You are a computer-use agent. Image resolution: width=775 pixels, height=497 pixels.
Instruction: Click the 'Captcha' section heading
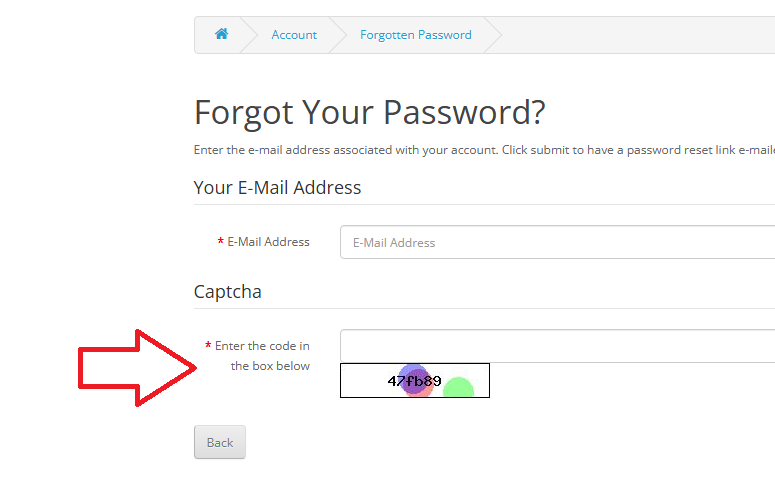coord(227,292)
